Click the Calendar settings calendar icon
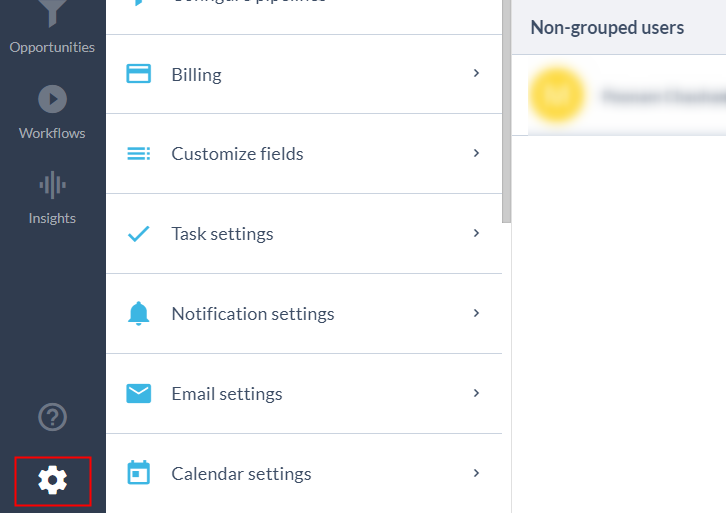Viewport: 726px width, 513px height. coord(138,473)
